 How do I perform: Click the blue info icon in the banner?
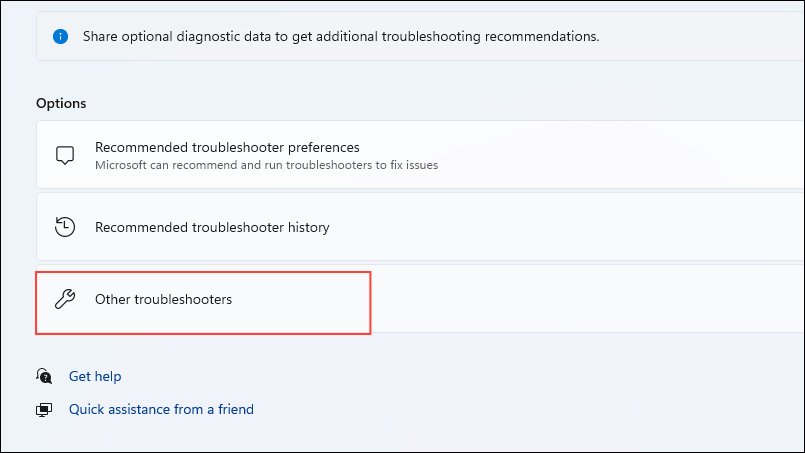point(61,37)
